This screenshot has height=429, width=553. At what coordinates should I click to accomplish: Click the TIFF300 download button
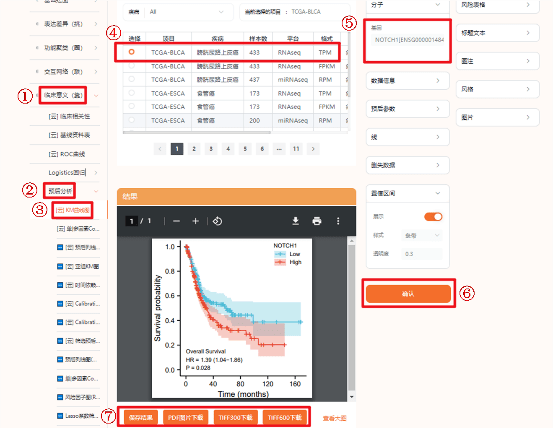(x=235, y=417)
